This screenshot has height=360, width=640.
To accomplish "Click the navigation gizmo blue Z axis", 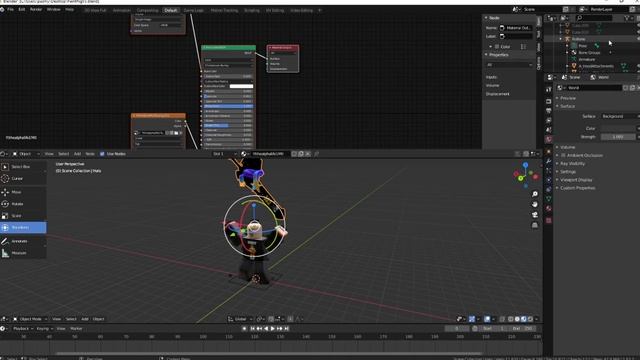I will [525, 165].
